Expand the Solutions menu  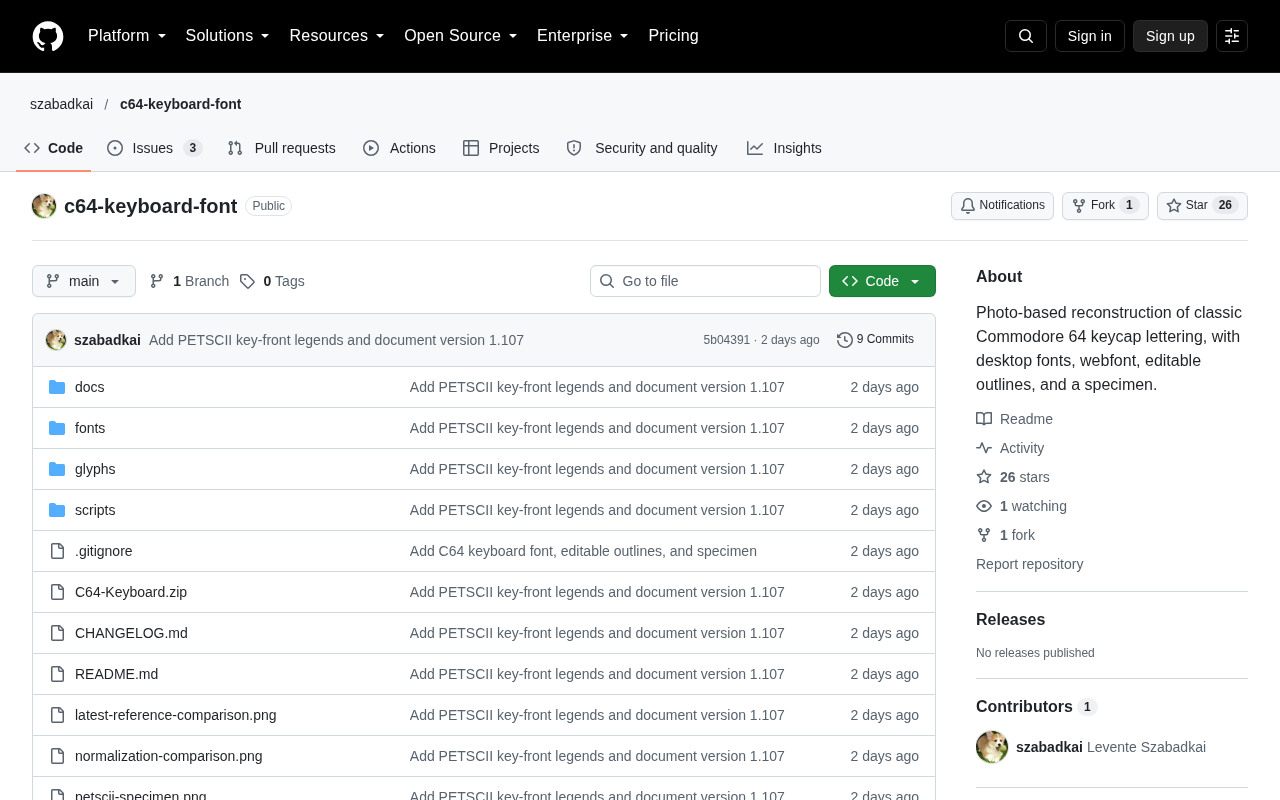point(228,36)
